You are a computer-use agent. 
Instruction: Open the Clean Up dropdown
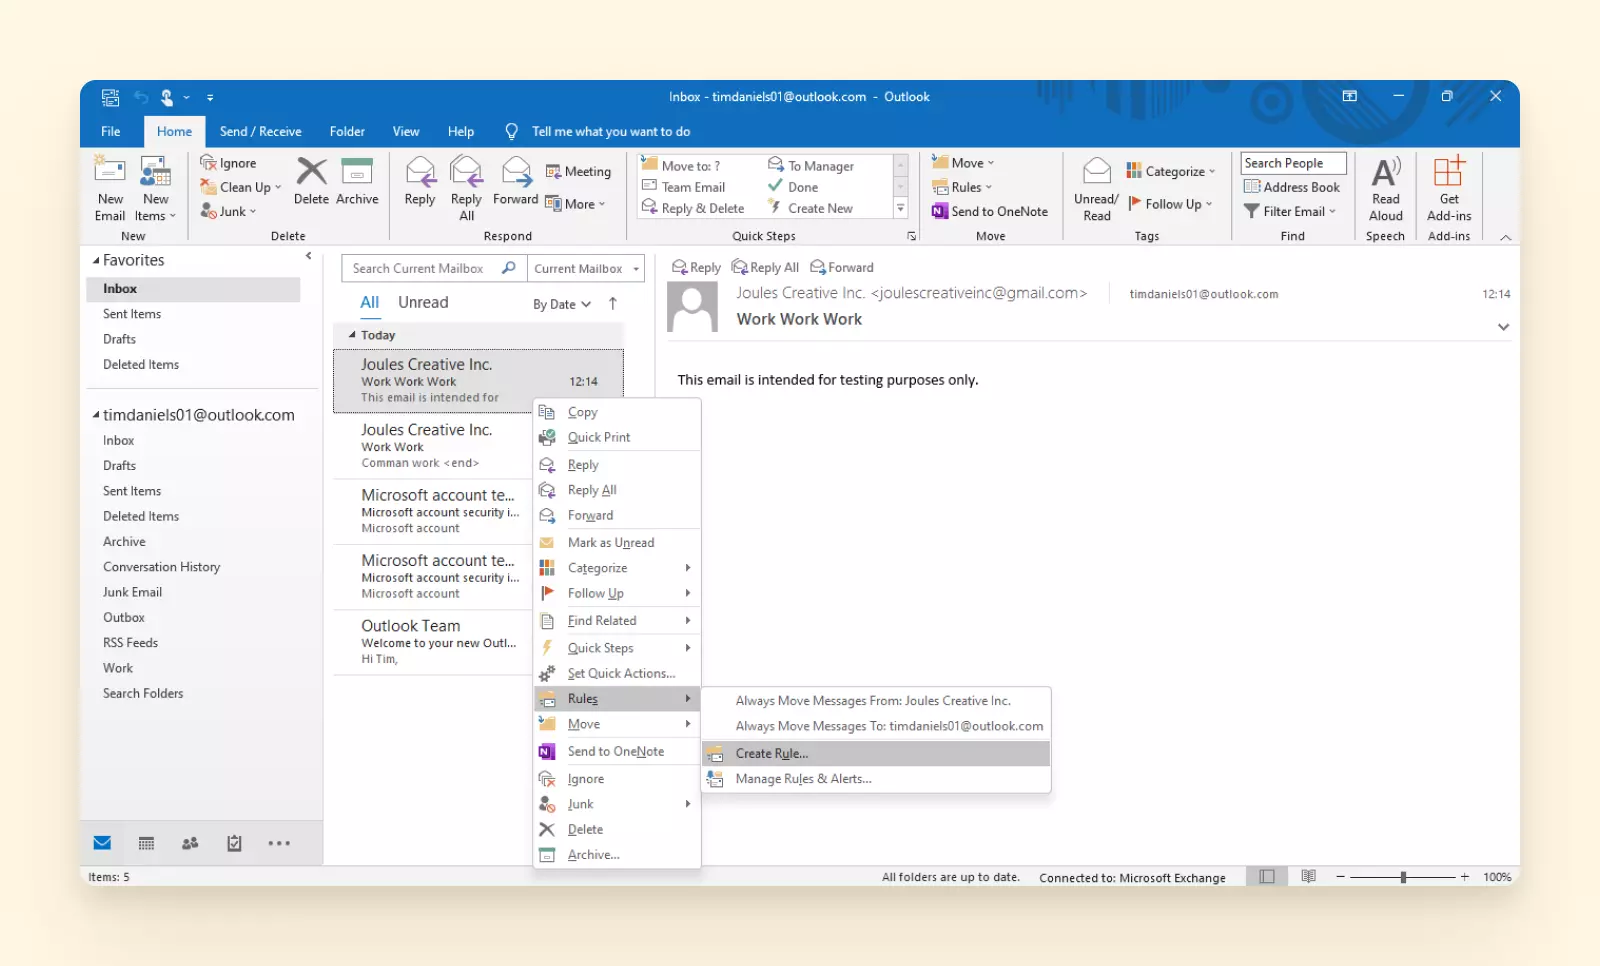240,187
